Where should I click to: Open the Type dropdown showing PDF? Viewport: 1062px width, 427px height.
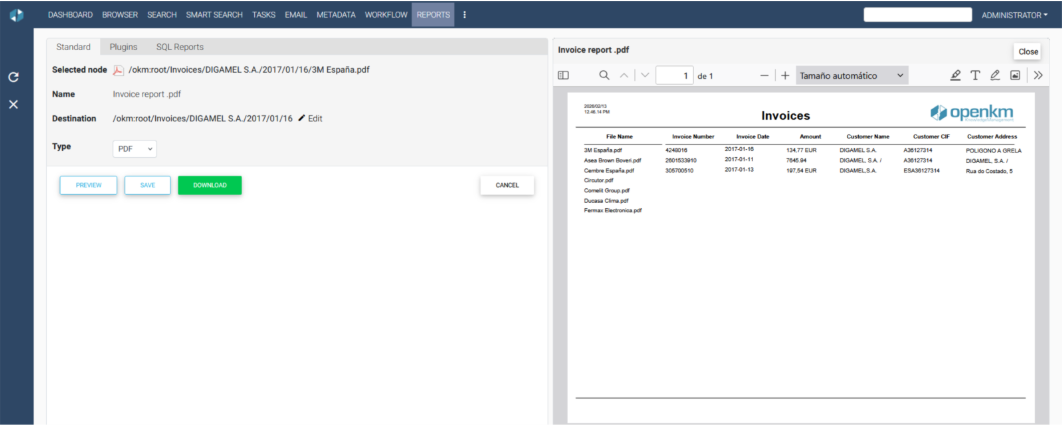135,148
